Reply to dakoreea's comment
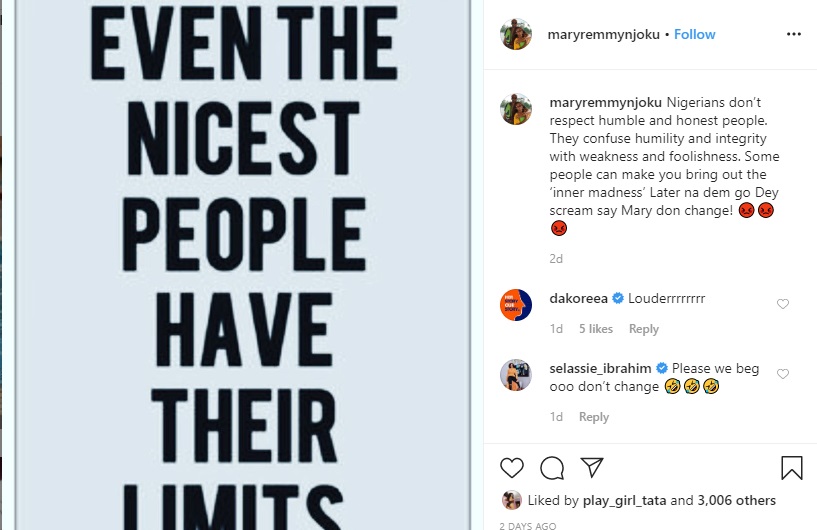The height and width of the screenshot is (530, 817). click(643, 329)
